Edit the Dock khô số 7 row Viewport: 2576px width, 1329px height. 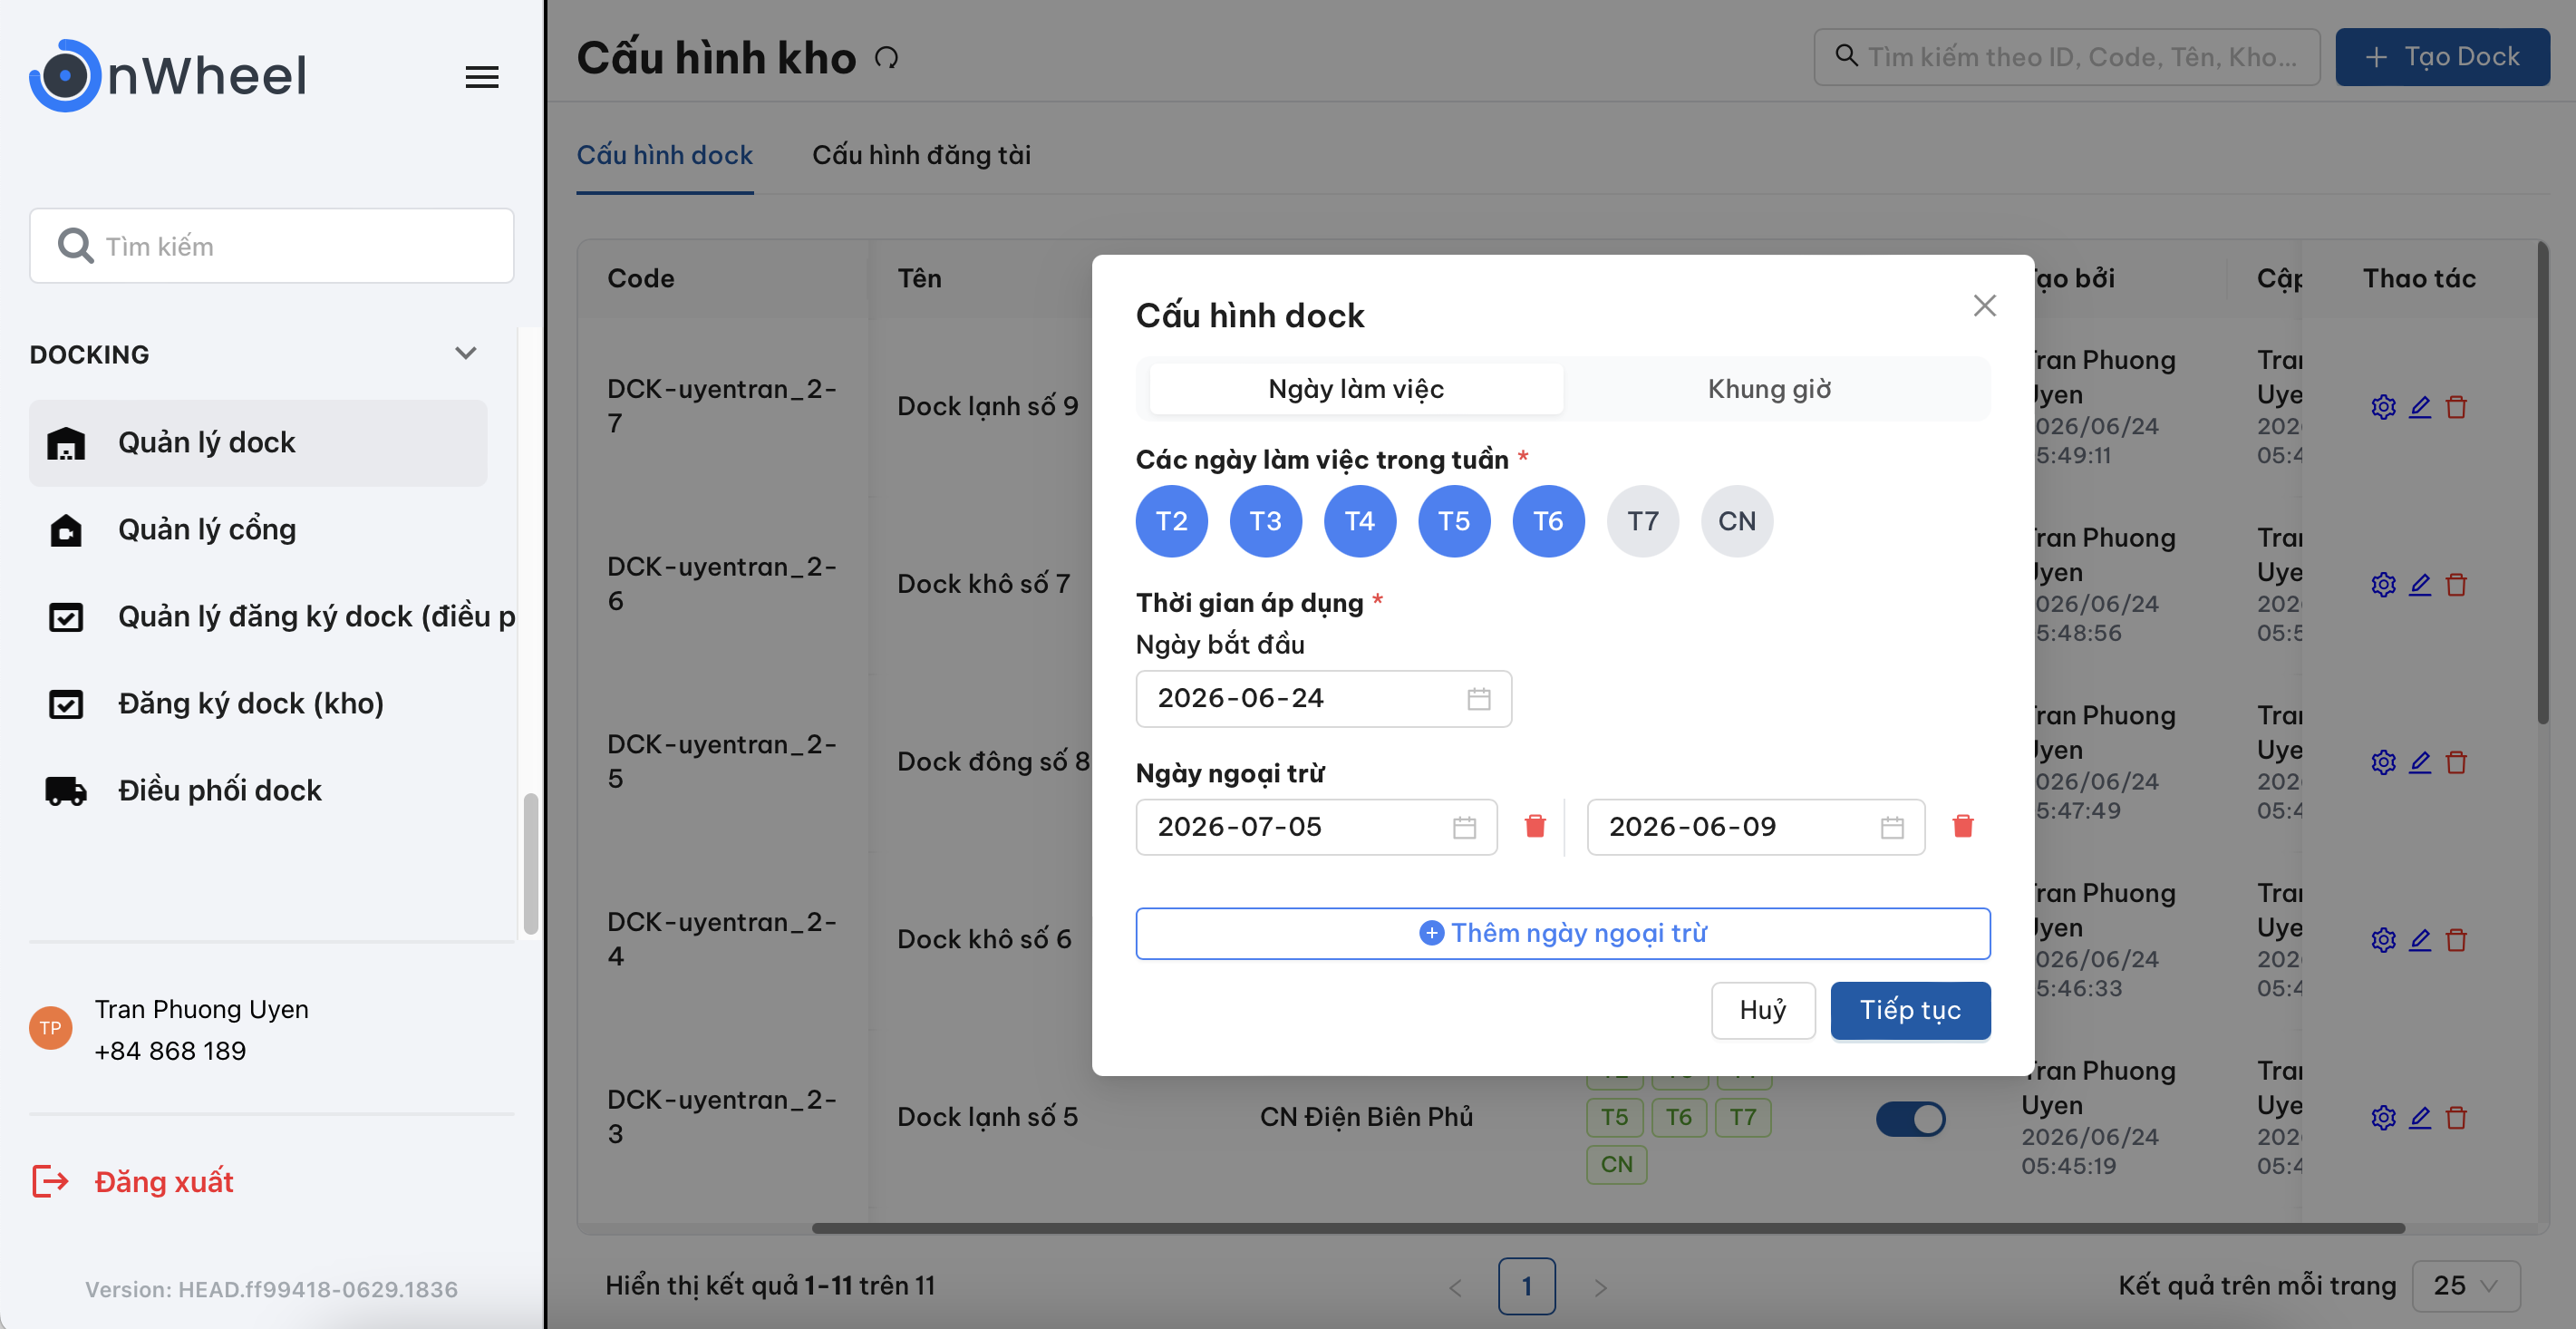tap(2420, 584)
